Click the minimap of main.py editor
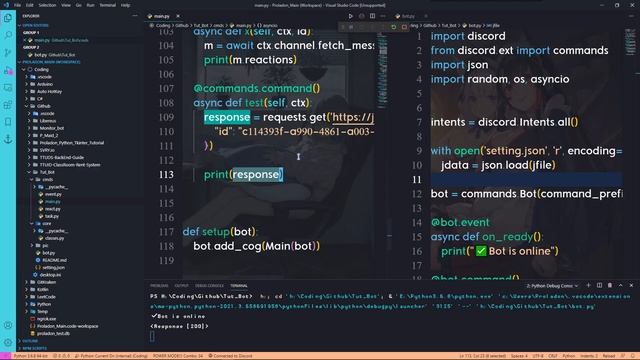 (382, 69)
